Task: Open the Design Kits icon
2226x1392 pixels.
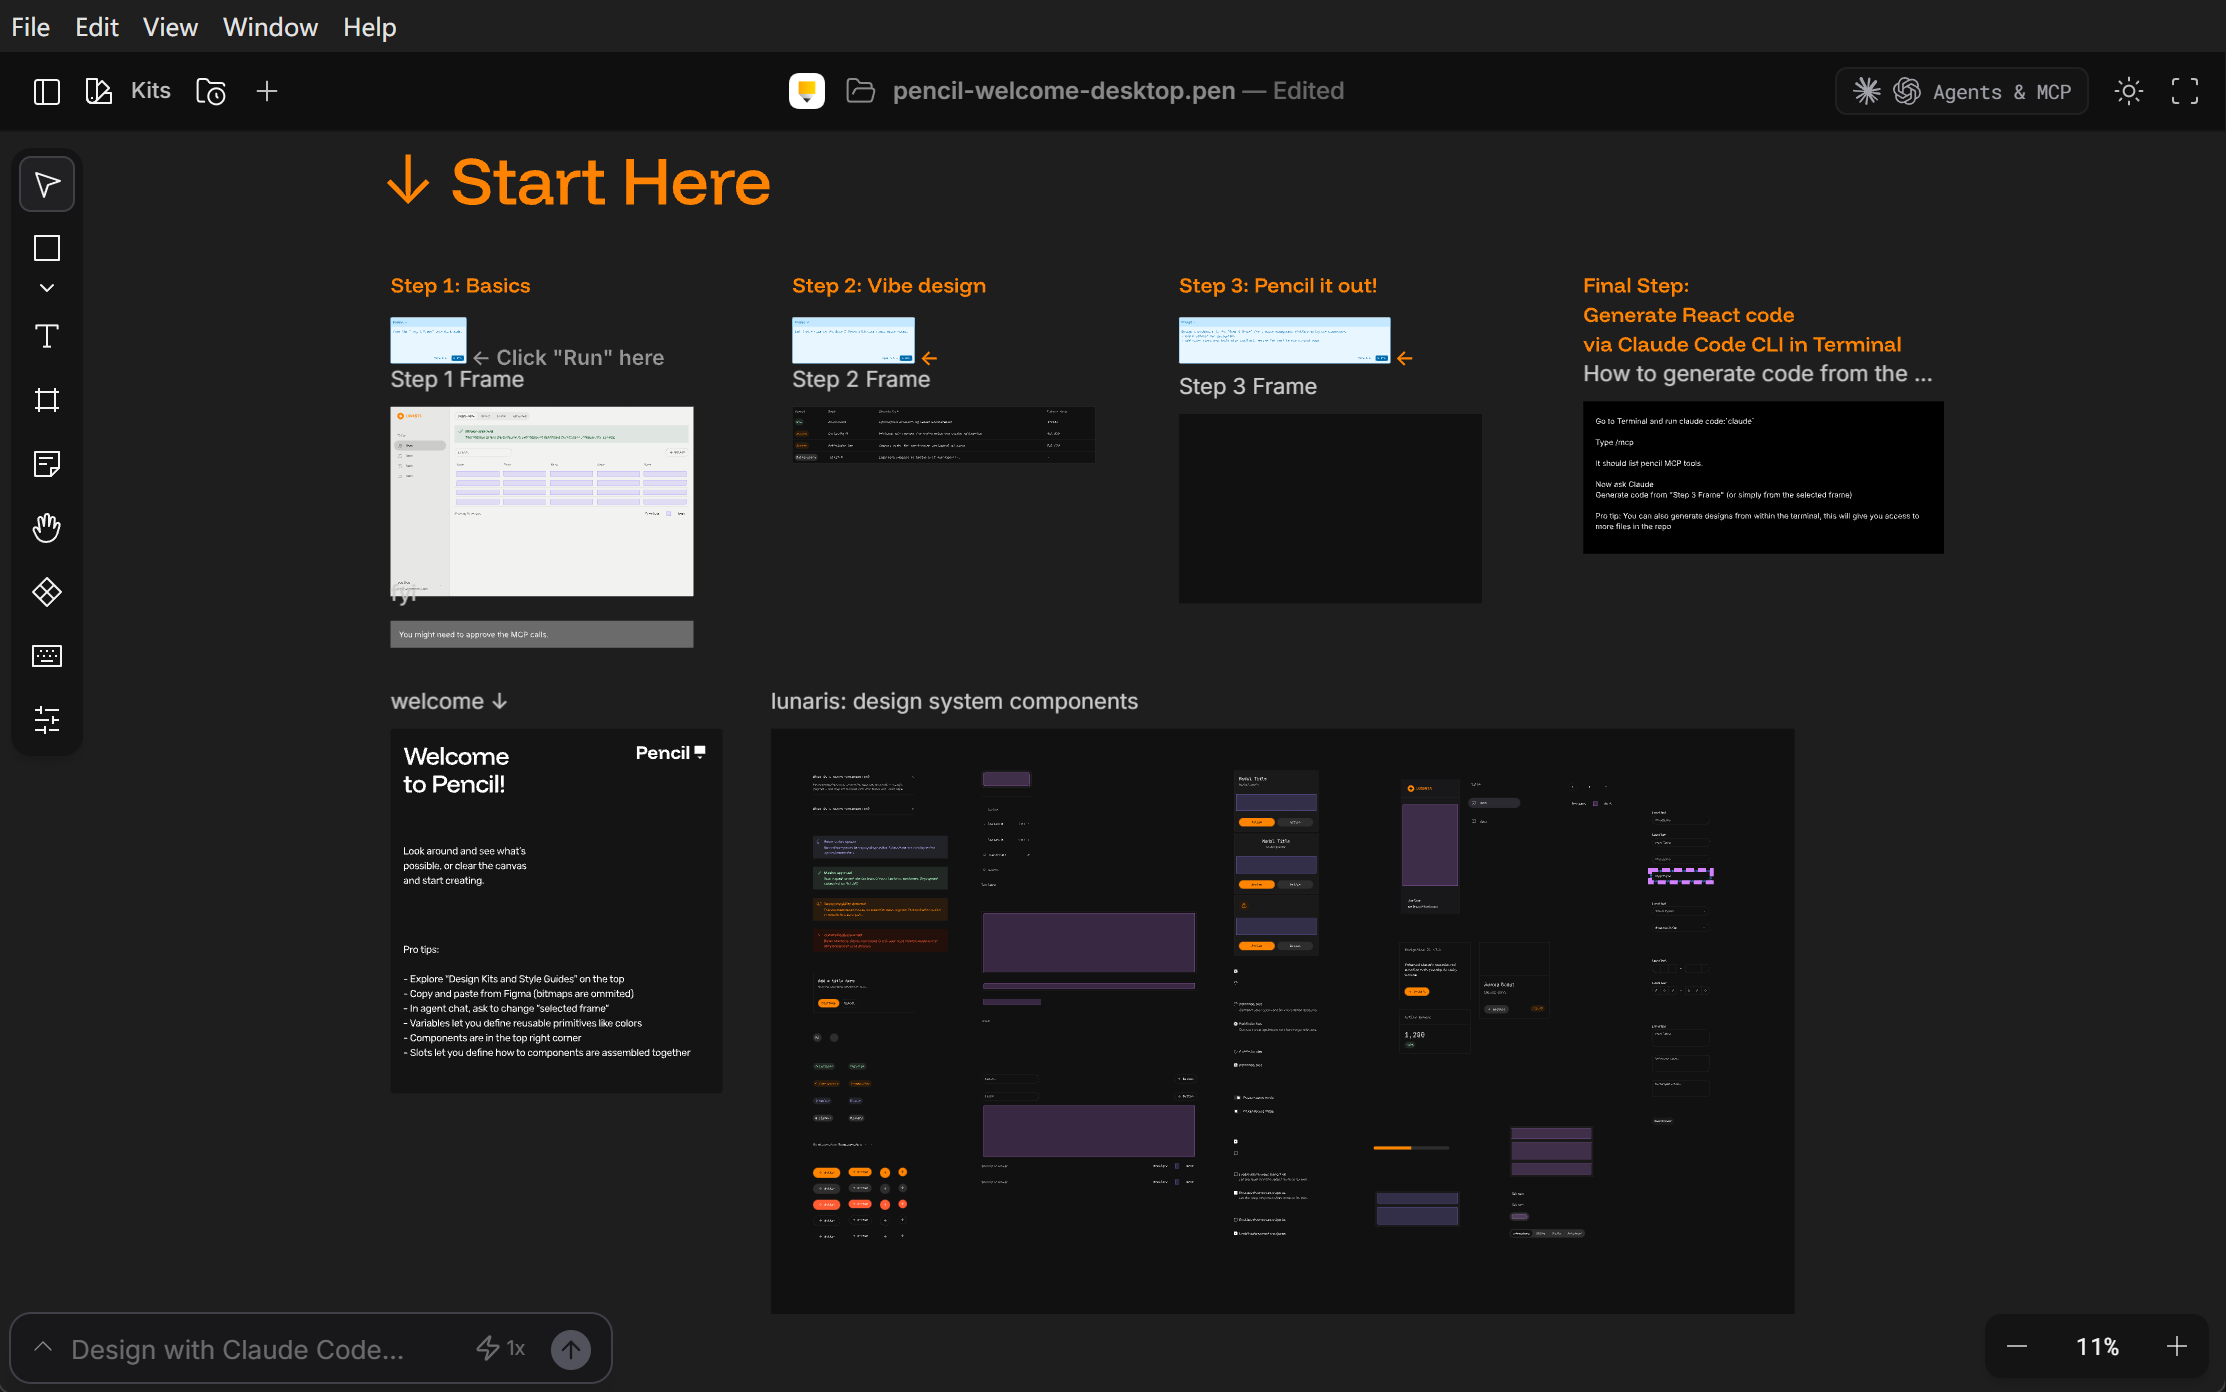Action: [x=99, y=91]
